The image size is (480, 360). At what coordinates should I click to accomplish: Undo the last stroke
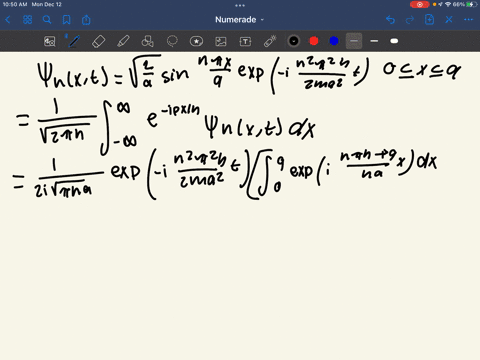pos(390,20)
